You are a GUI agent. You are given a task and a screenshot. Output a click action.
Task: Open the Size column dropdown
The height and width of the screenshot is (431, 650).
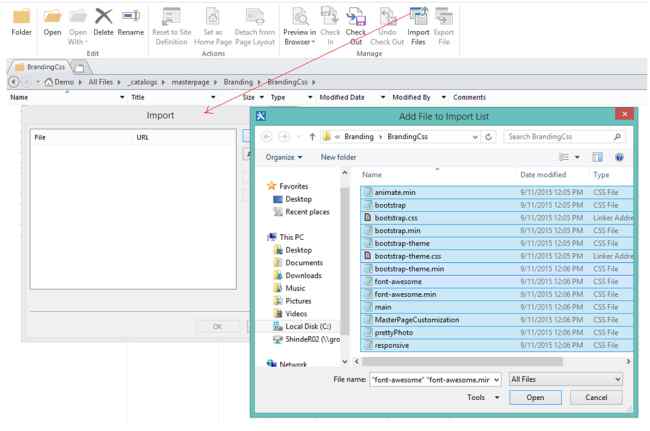click(262, 97)
